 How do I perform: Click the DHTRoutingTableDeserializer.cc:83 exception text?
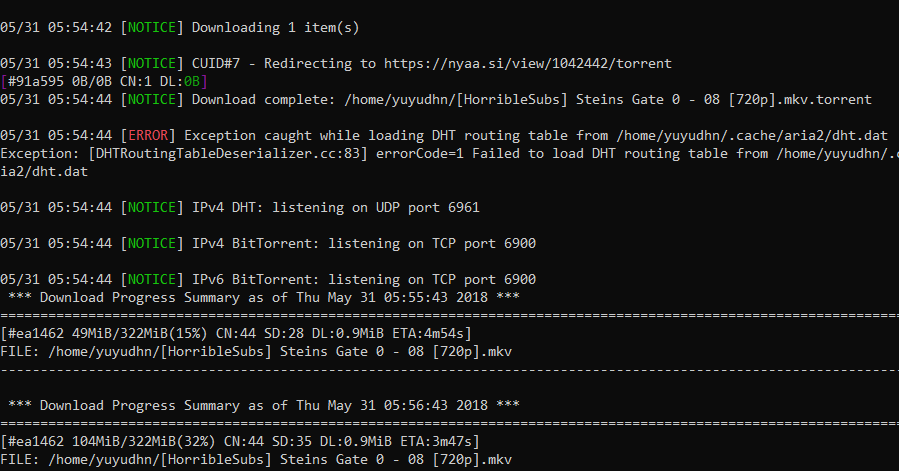[228, 153]
